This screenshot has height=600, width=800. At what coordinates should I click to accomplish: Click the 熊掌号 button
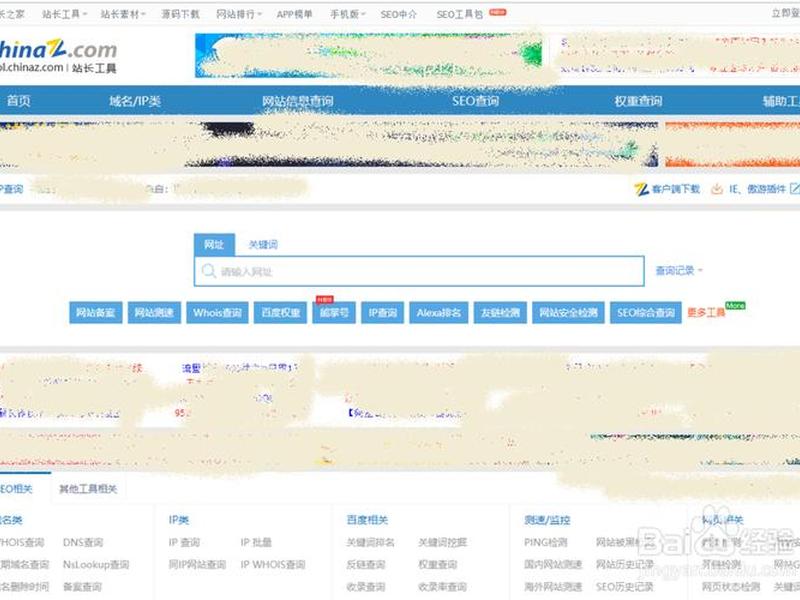[x=334, y=312]
